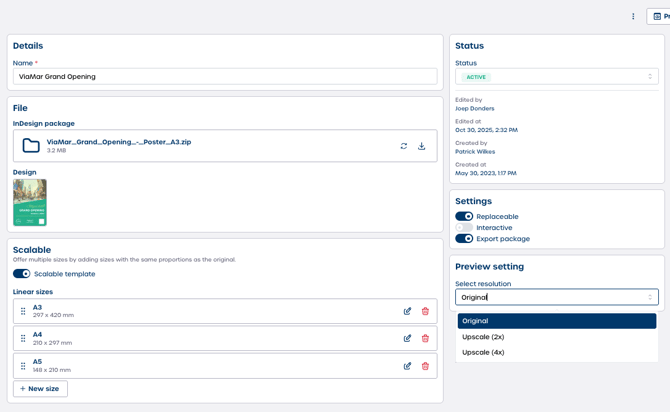Enable the Interactive setting toggle
670x412 pixels.
pos(464,228)
